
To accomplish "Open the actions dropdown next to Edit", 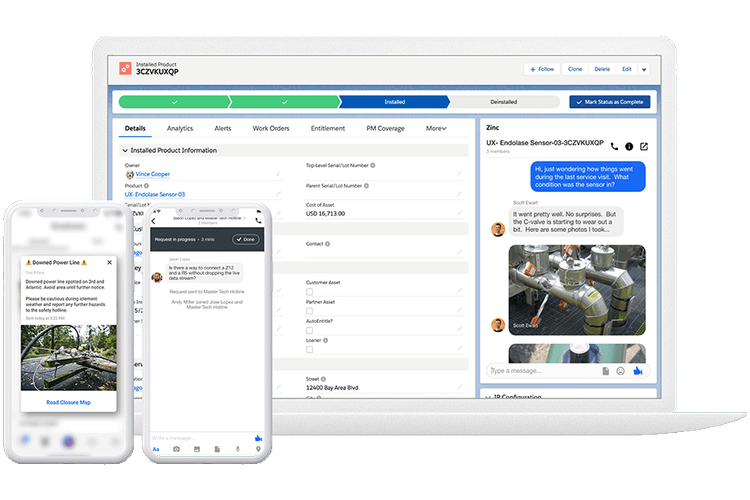I will 644,69.
